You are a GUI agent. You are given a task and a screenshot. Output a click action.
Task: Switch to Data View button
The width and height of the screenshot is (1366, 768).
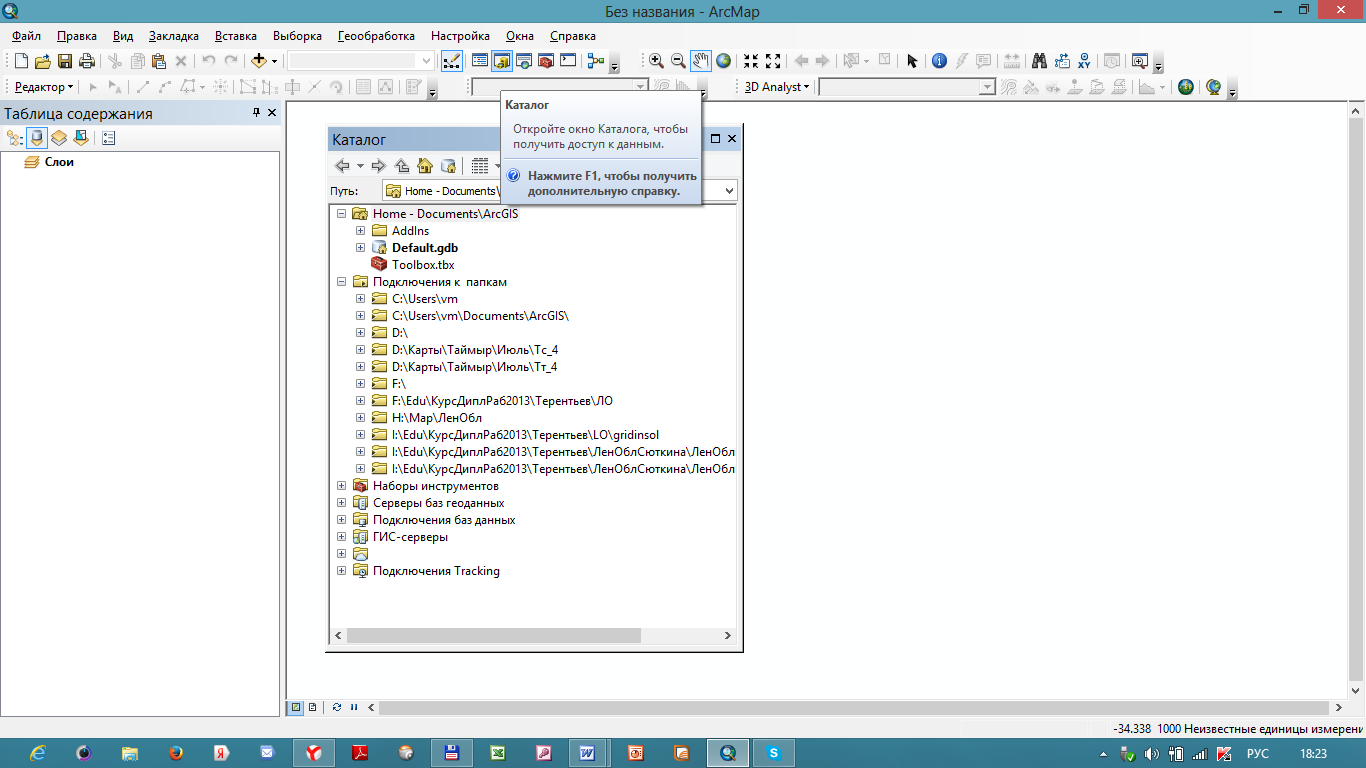(296, 707)
